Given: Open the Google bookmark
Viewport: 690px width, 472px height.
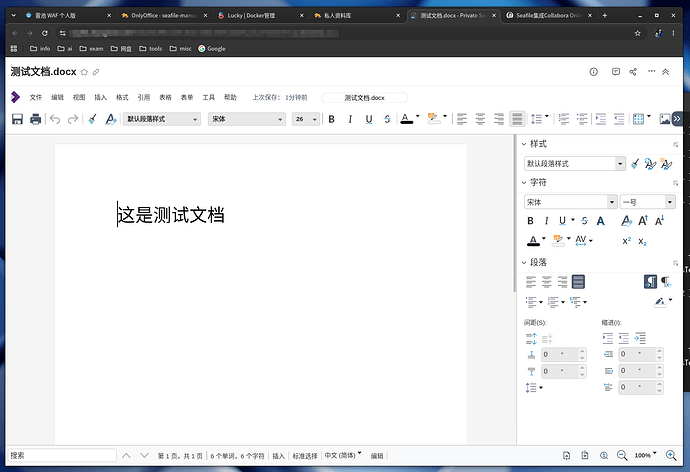Looking at the screenshot, I should (212, 48).
